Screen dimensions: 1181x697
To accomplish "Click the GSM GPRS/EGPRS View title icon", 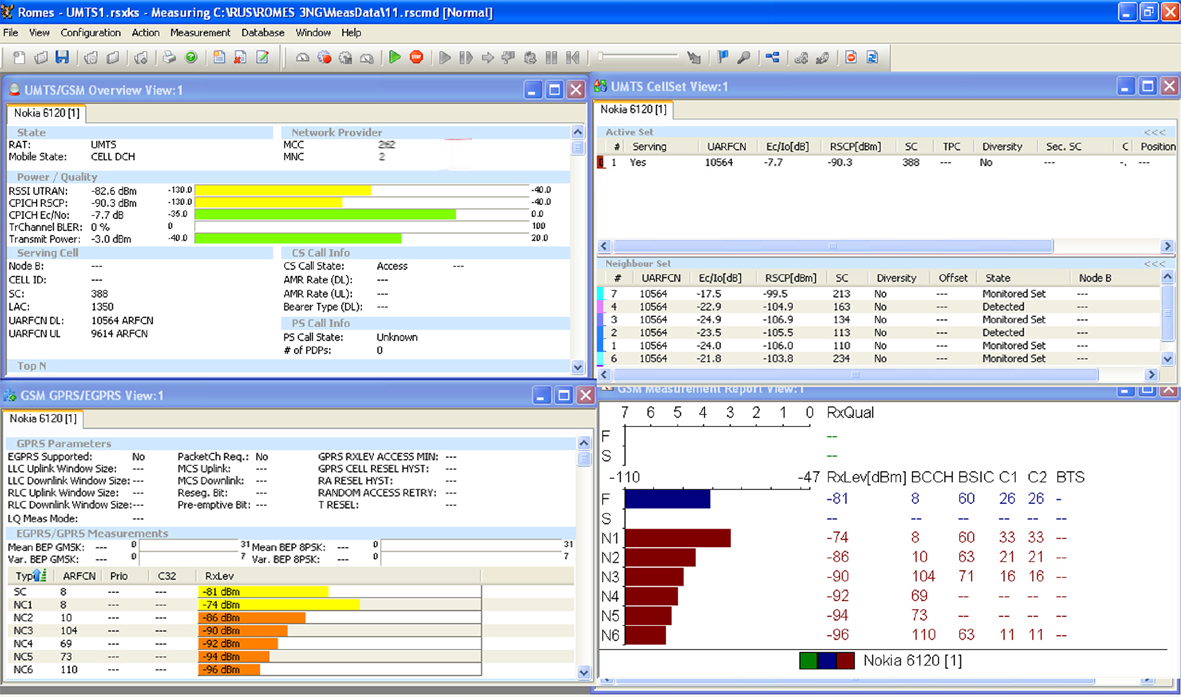I will [x=10, y=395].
